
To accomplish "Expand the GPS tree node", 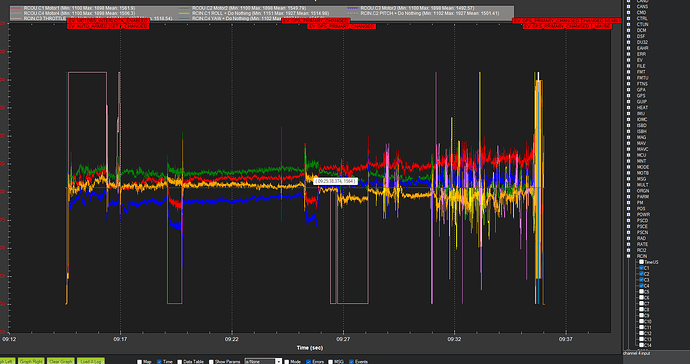I will pos(628,96).
